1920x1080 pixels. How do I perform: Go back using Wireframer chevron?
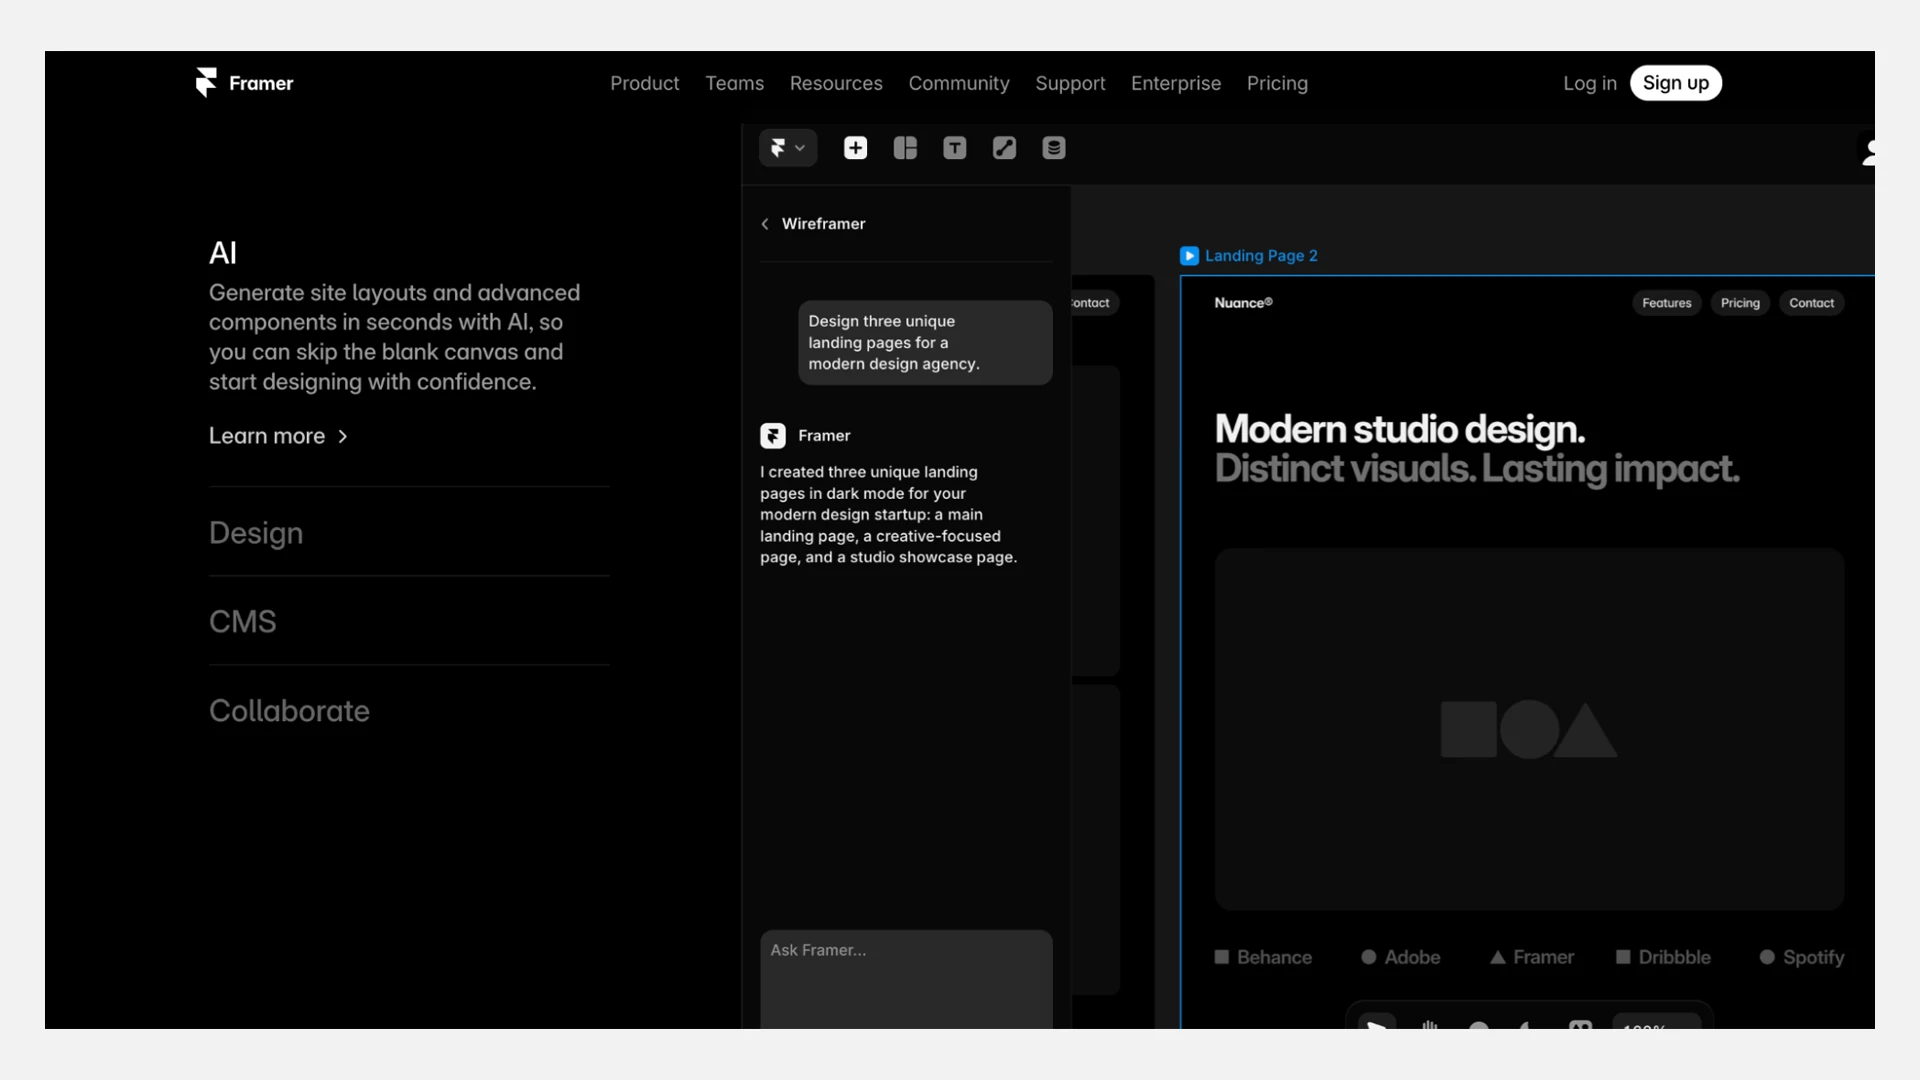765,224
